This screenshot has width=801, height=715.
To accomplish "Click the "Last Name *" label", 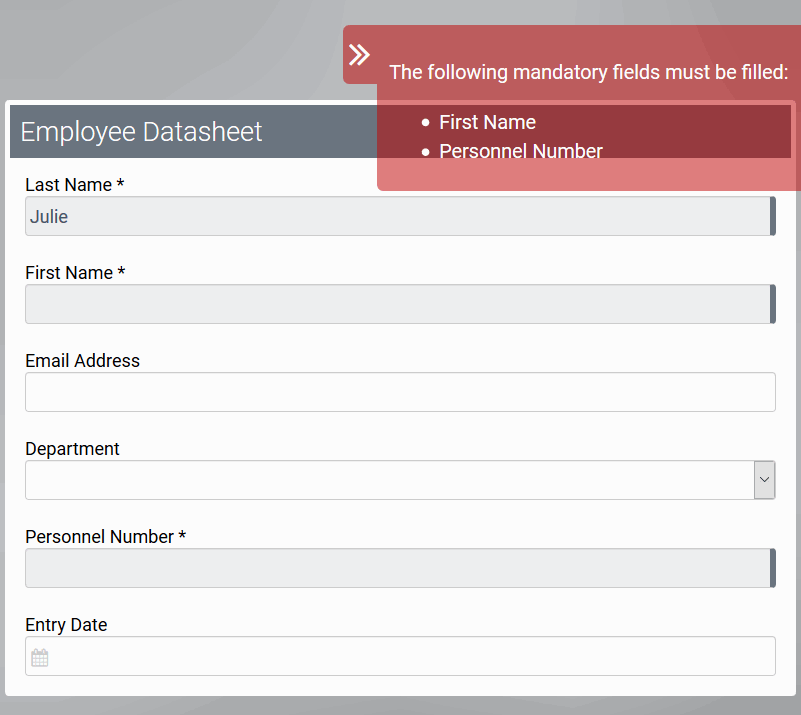I will pos(75,184).
